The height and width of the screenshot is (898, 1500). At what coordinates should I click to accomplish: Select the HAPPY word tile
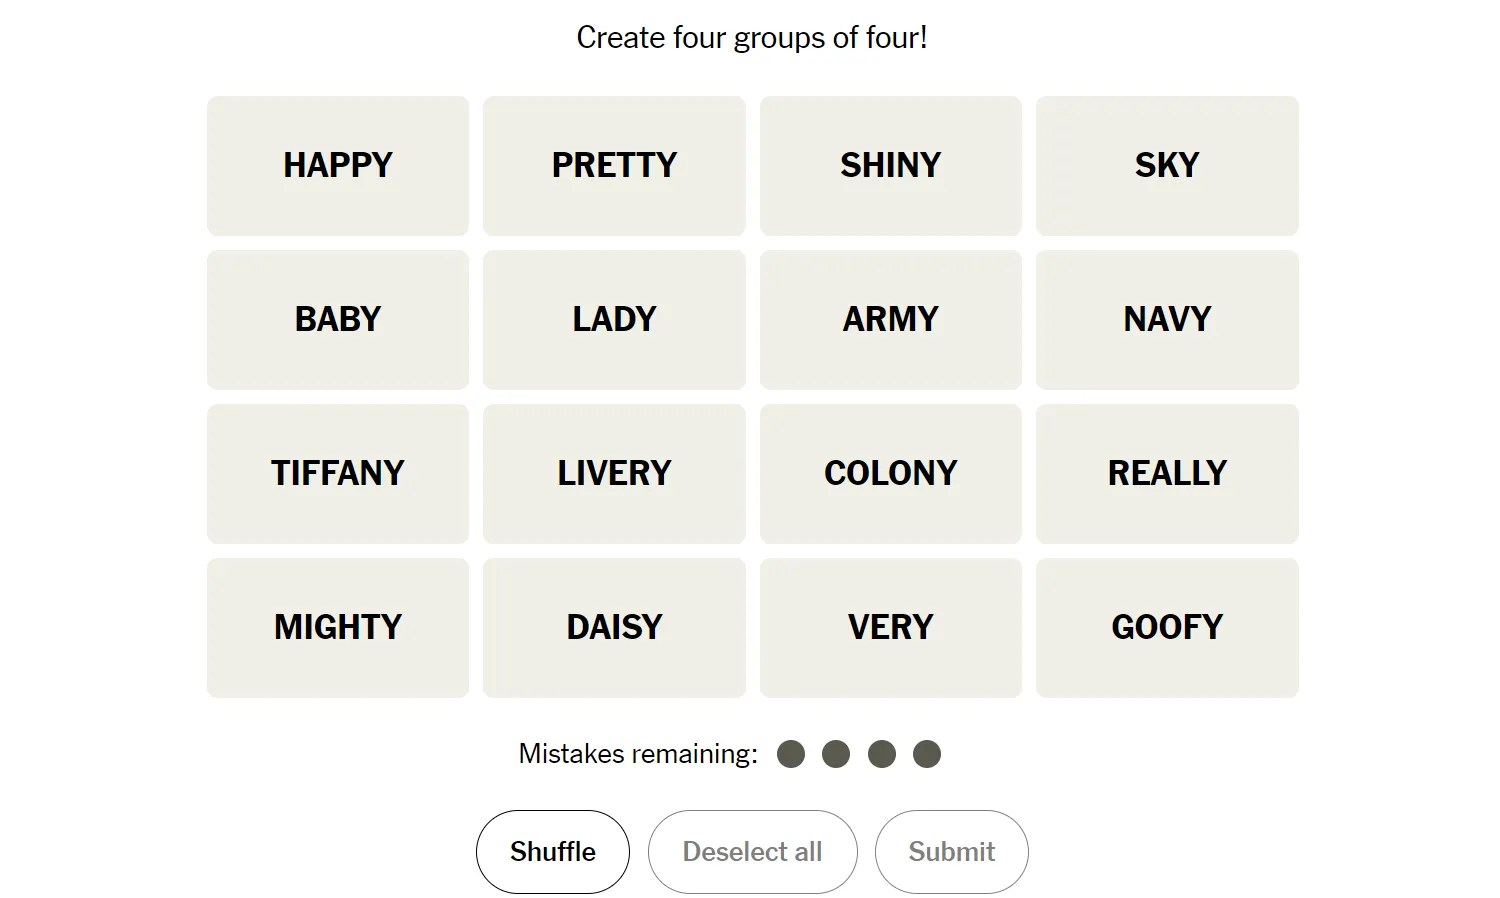[338, 166]
